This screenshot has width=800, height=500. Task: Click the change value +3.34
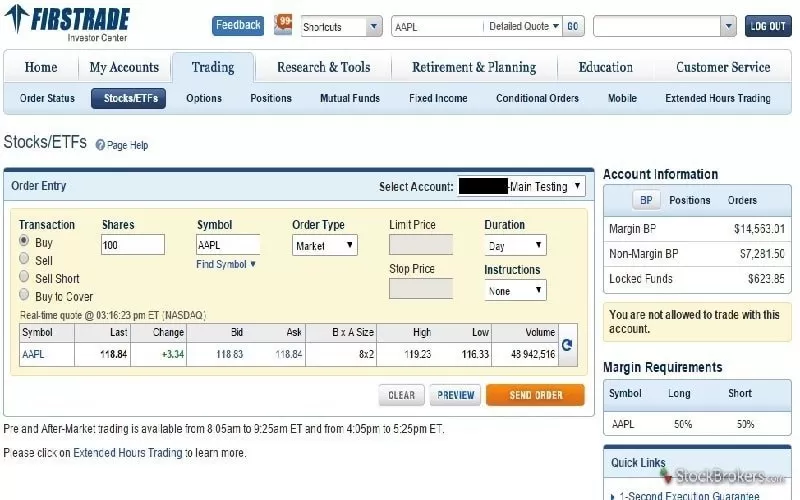click(172, 354)
